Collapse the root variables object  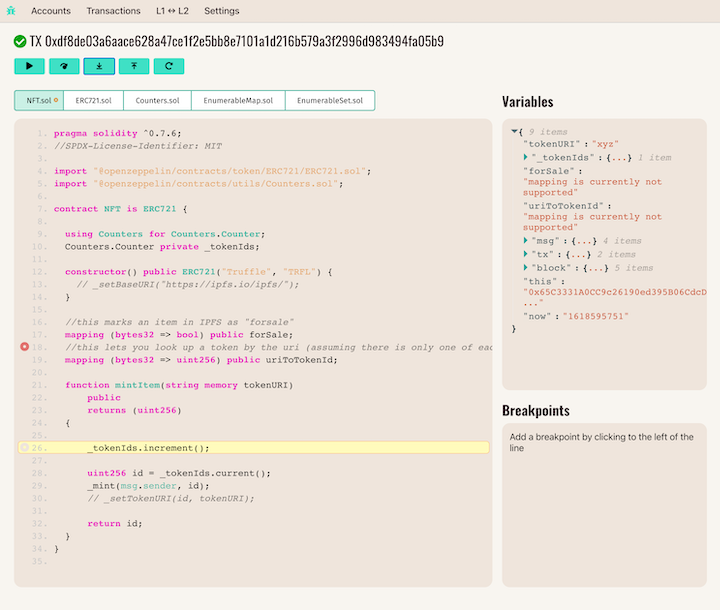(514, 132)
